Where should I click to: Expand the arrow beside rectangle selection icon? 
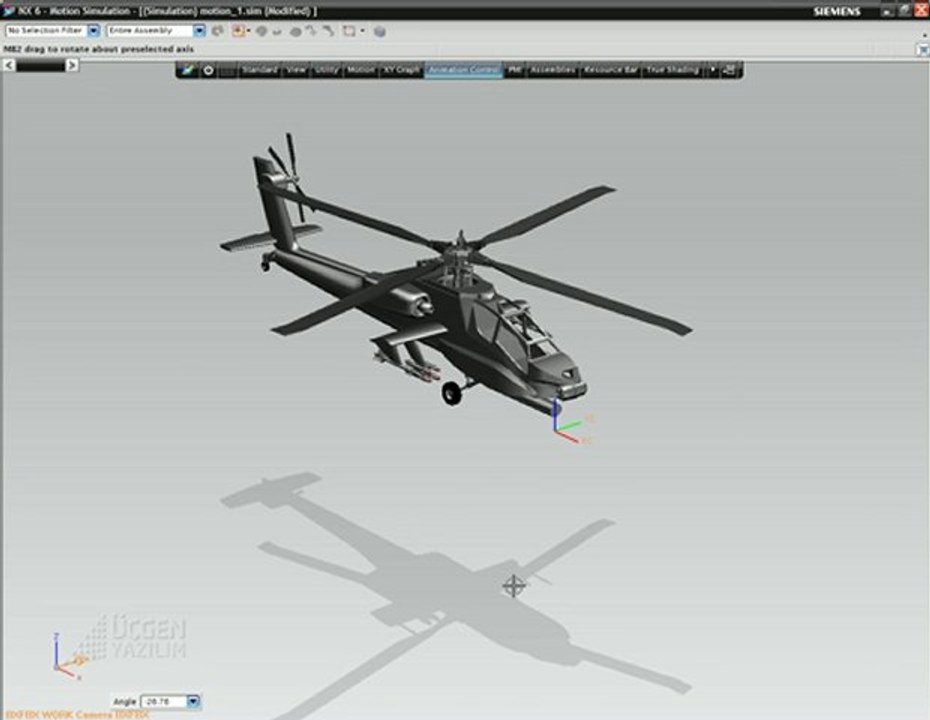click(x=362, y=31)
